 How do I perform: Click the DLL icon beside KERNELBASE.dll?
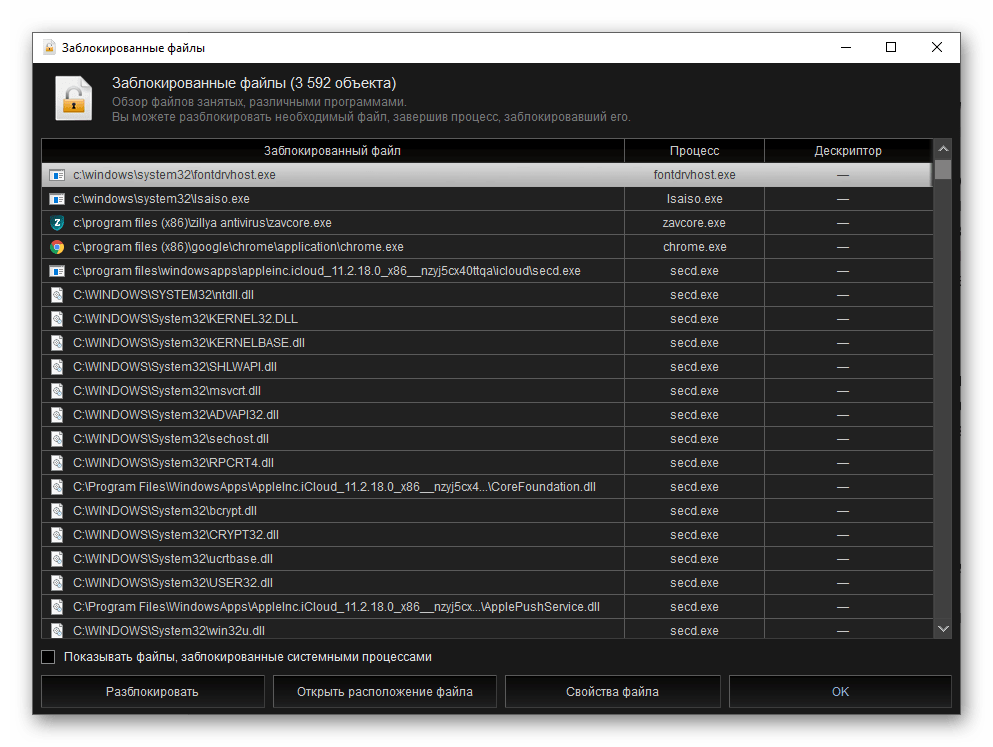57,343
